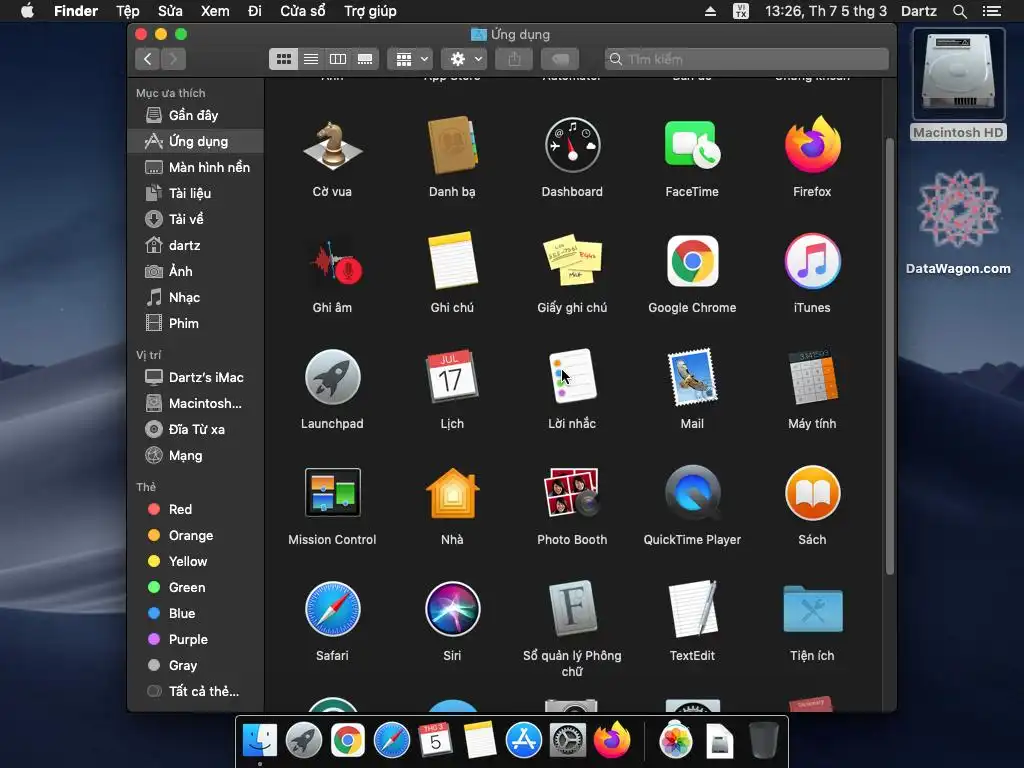Select Firefox in the Applications folder
Viewport: 1024px width, 768px height.
(x=812, y=144)
